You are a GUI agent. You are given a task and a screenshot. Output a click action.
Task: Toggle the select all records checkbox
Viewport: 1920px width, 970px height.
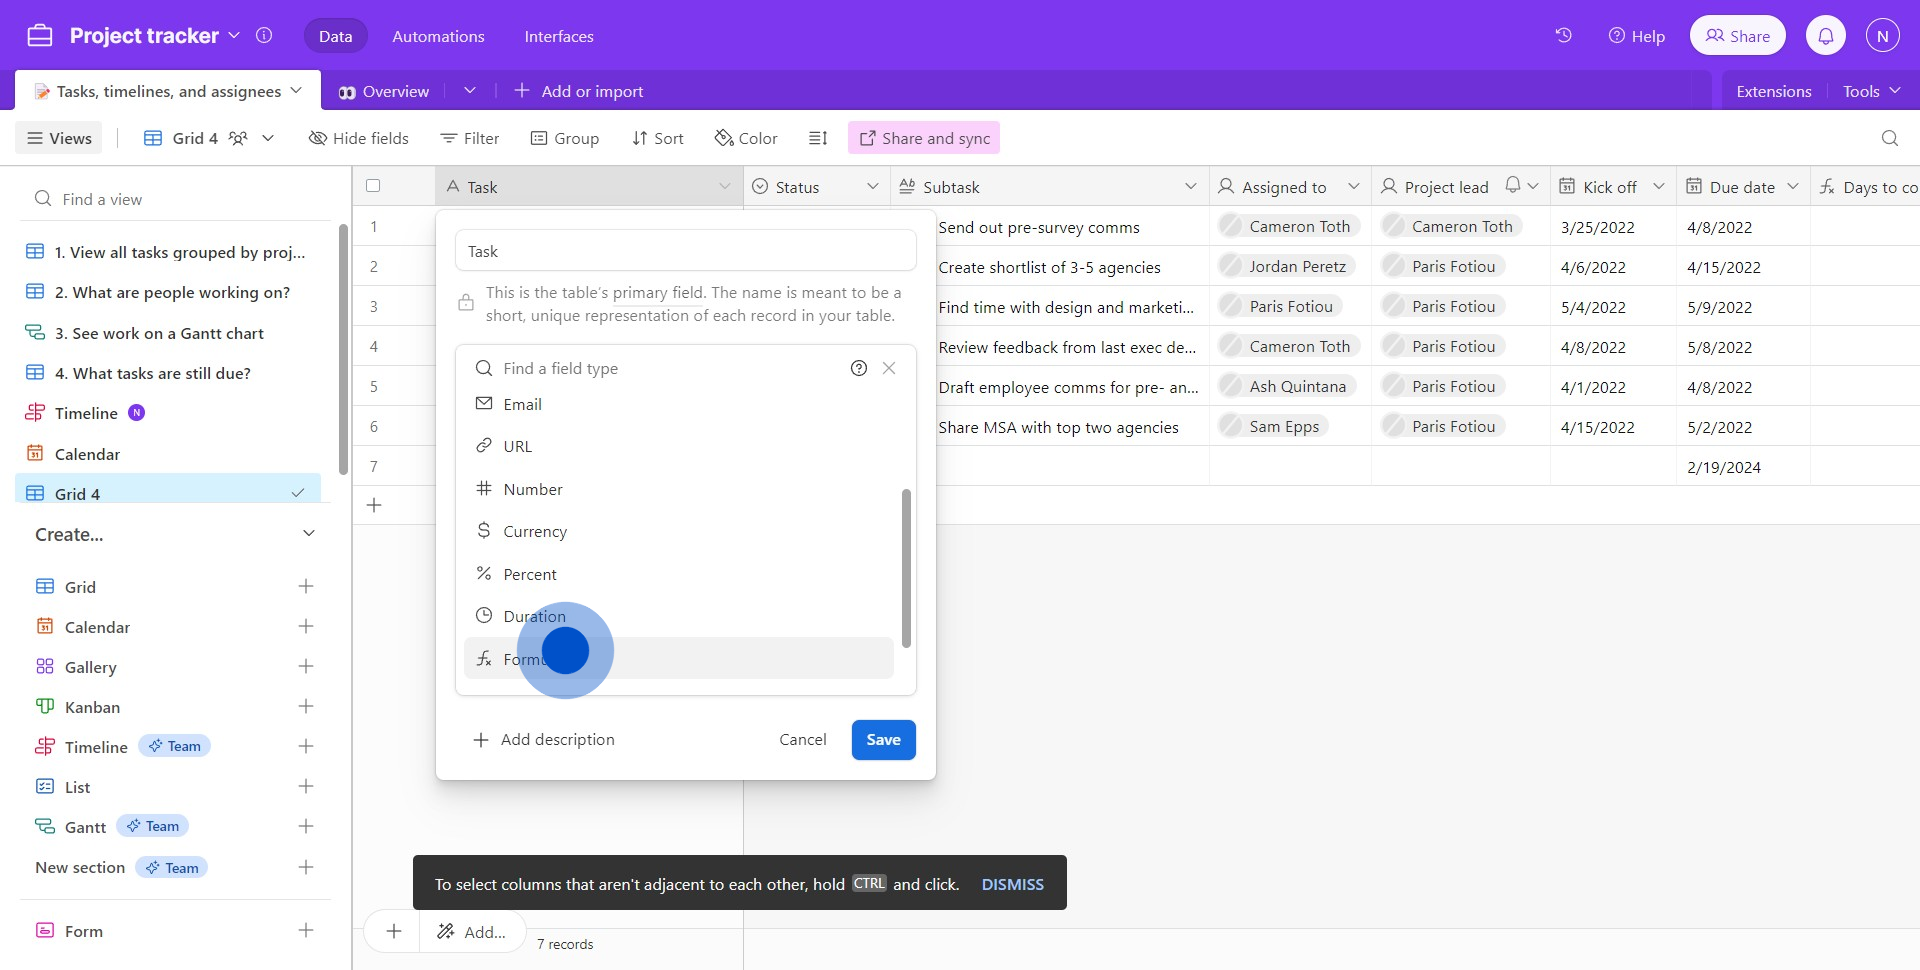coord(373,186)
